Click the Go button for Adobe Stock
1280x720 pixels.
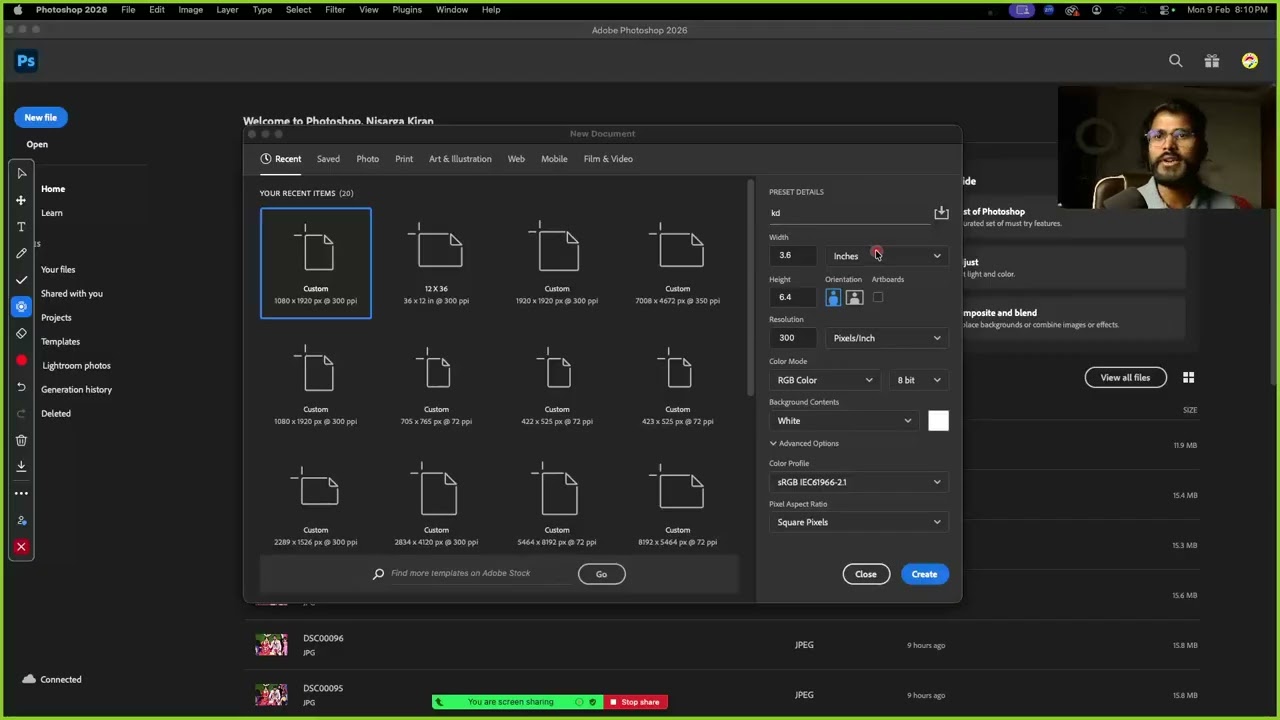click(601, 574)
